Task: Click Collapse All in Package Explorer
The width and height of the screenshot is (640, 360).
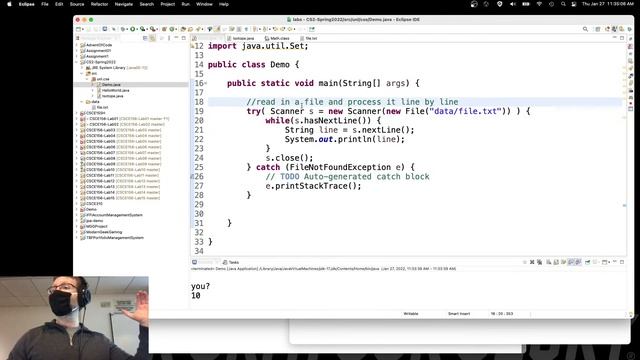Action: 145,38
